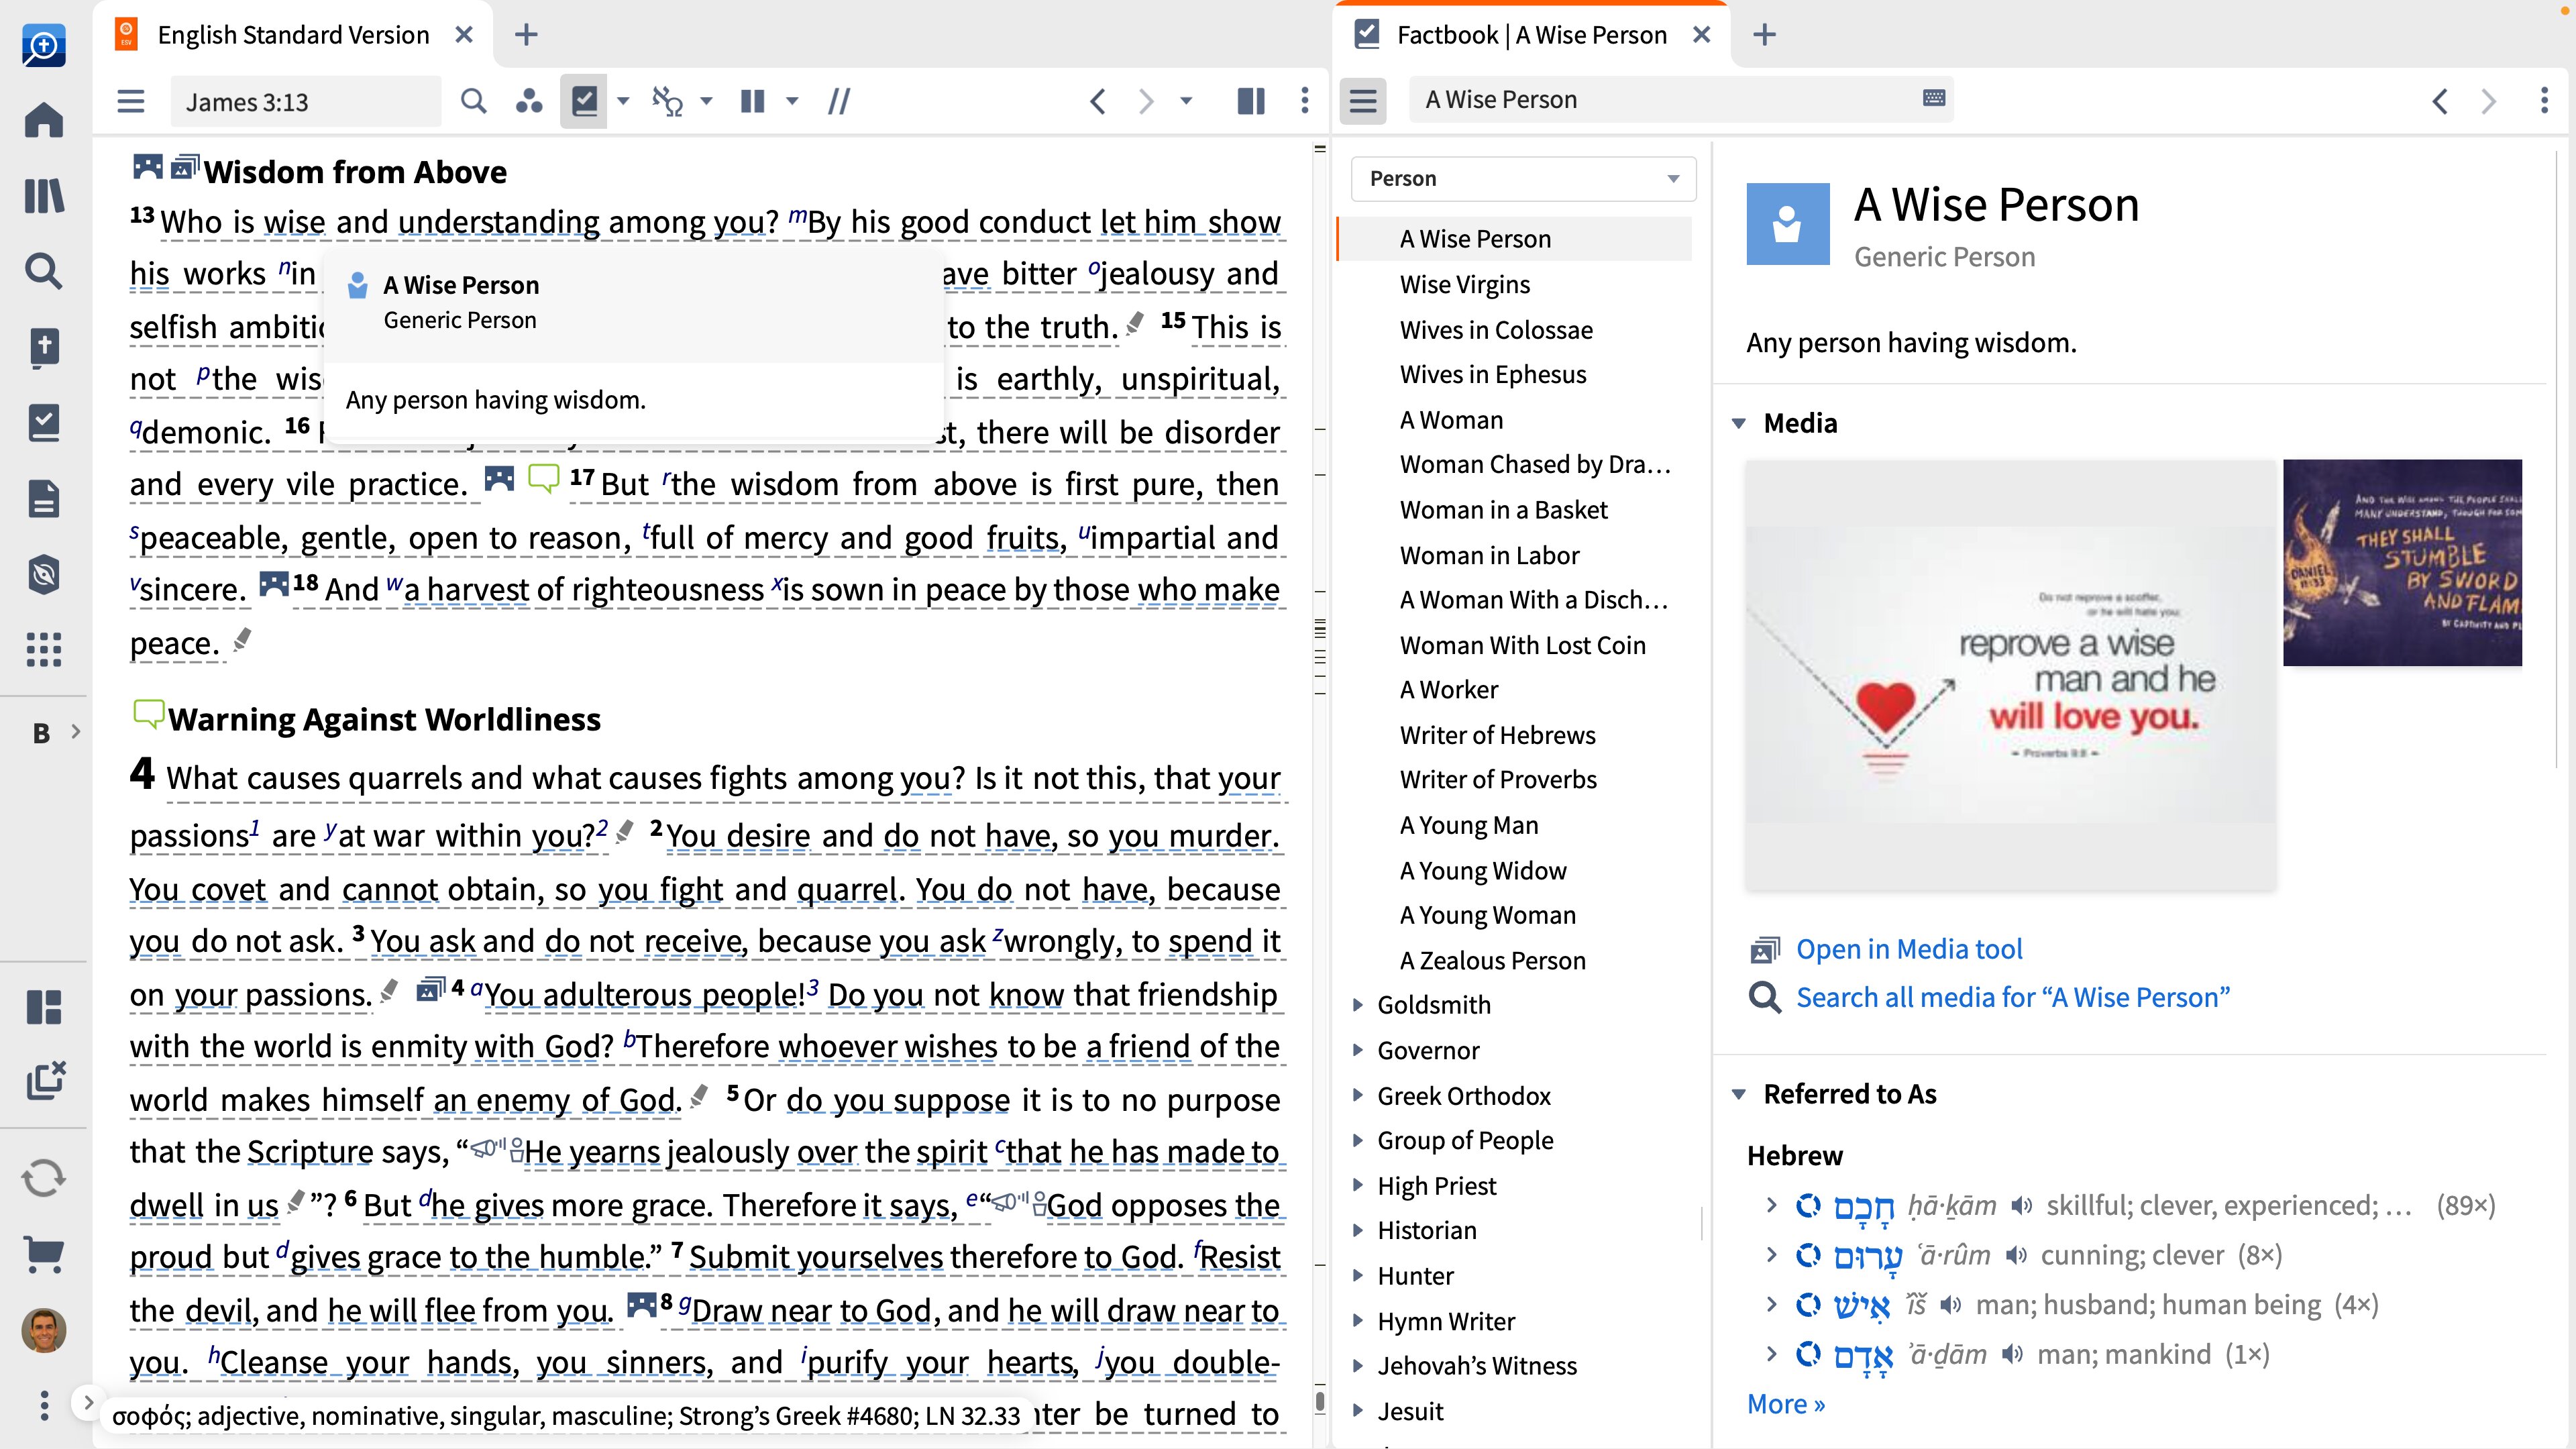2576x1449 pixels.
Task: Open the Factbook tags dropdown arrow
Action: coord(623,101)
